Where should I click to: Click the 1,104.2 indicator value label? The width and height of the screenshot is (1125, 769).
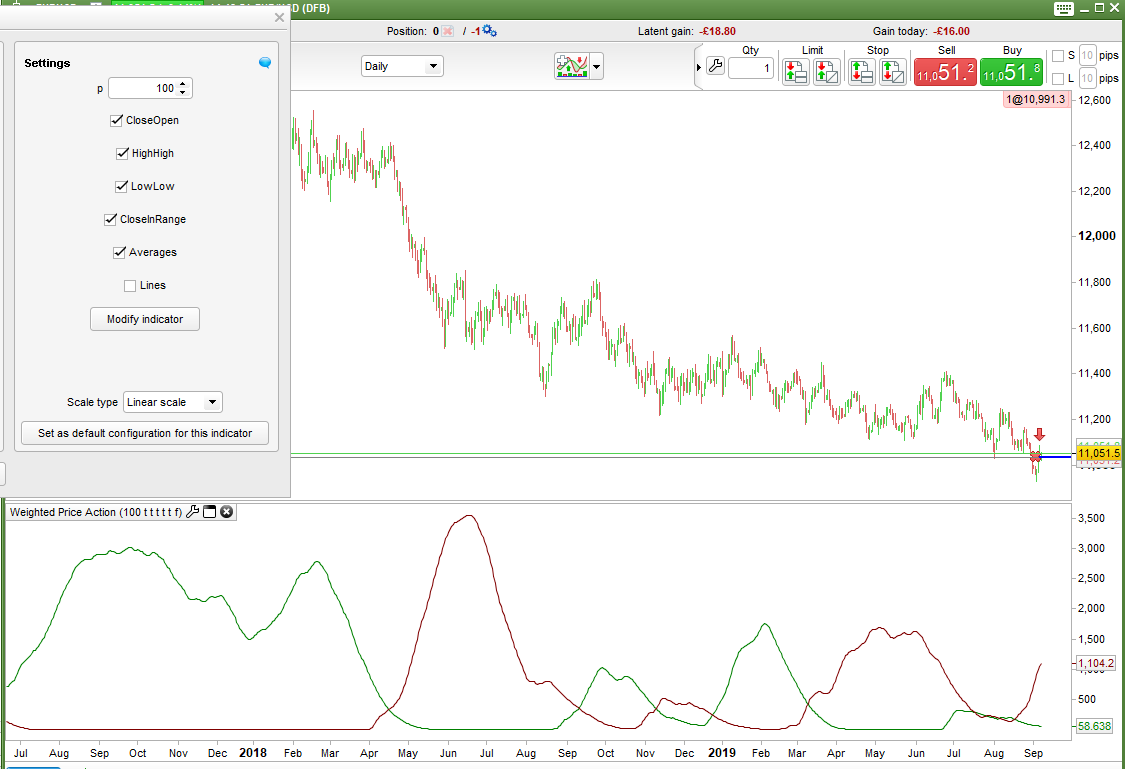(x=1096, y=664)
